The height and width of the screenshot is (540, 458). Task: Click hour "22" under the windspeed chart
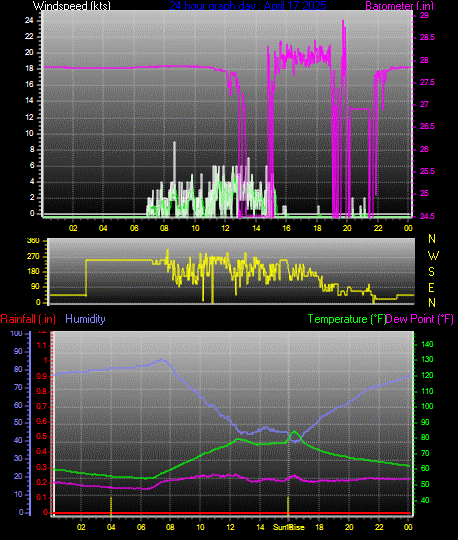[x=378, y=228]
